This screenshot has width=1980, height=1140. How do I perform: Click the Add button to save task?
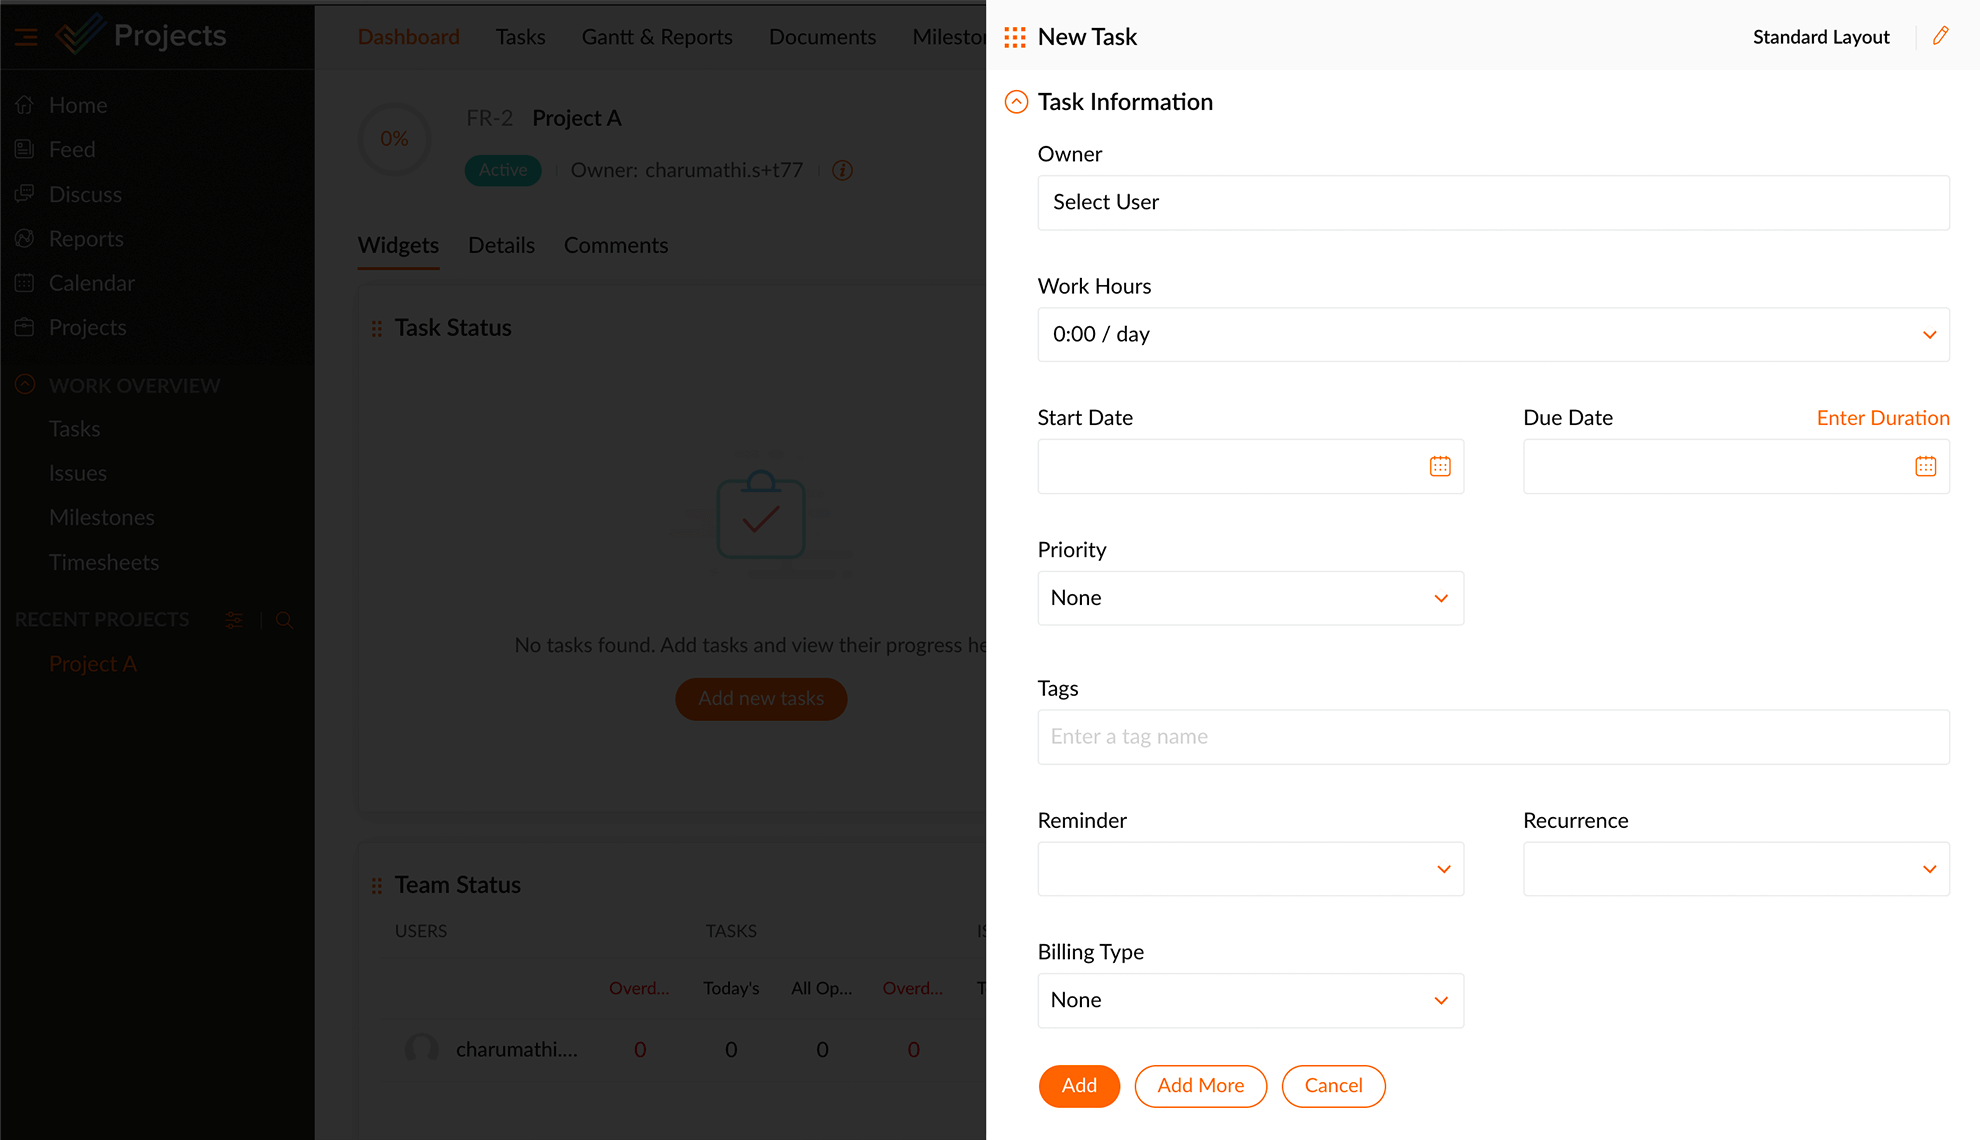1080,1086
